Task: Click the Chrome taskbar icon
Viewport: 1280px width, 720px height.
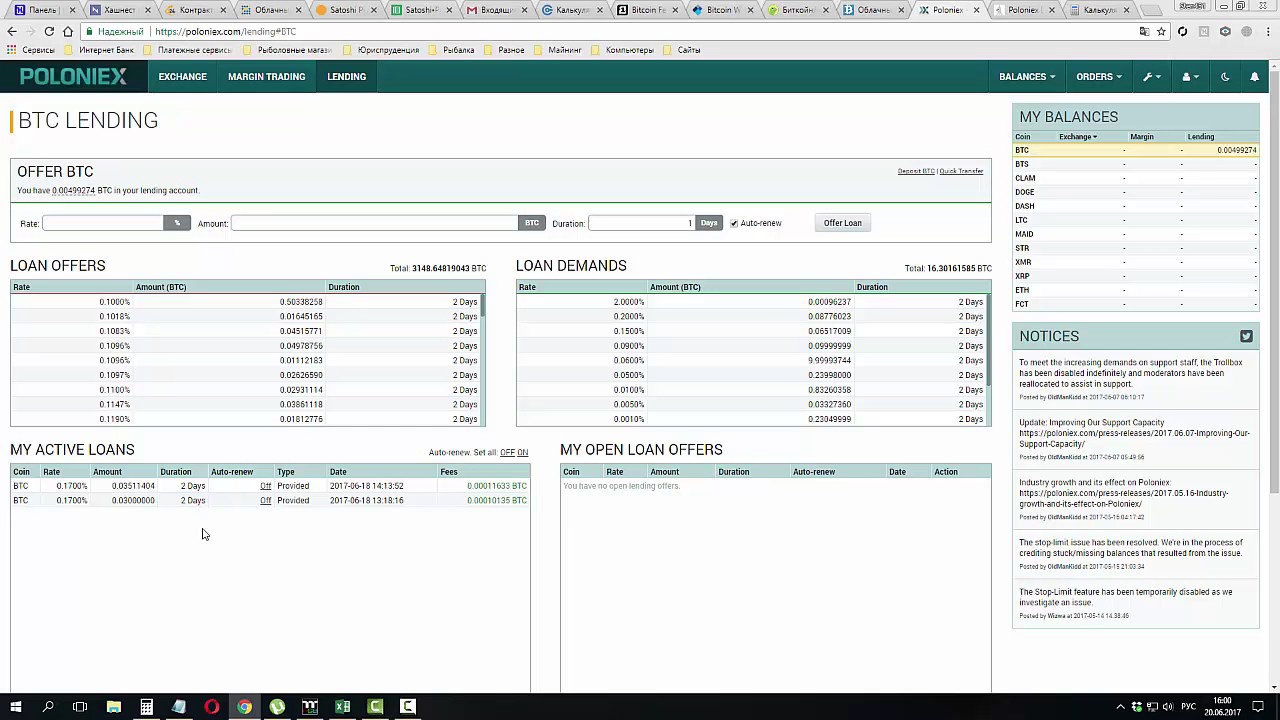Action: click(x=244, y=707)
